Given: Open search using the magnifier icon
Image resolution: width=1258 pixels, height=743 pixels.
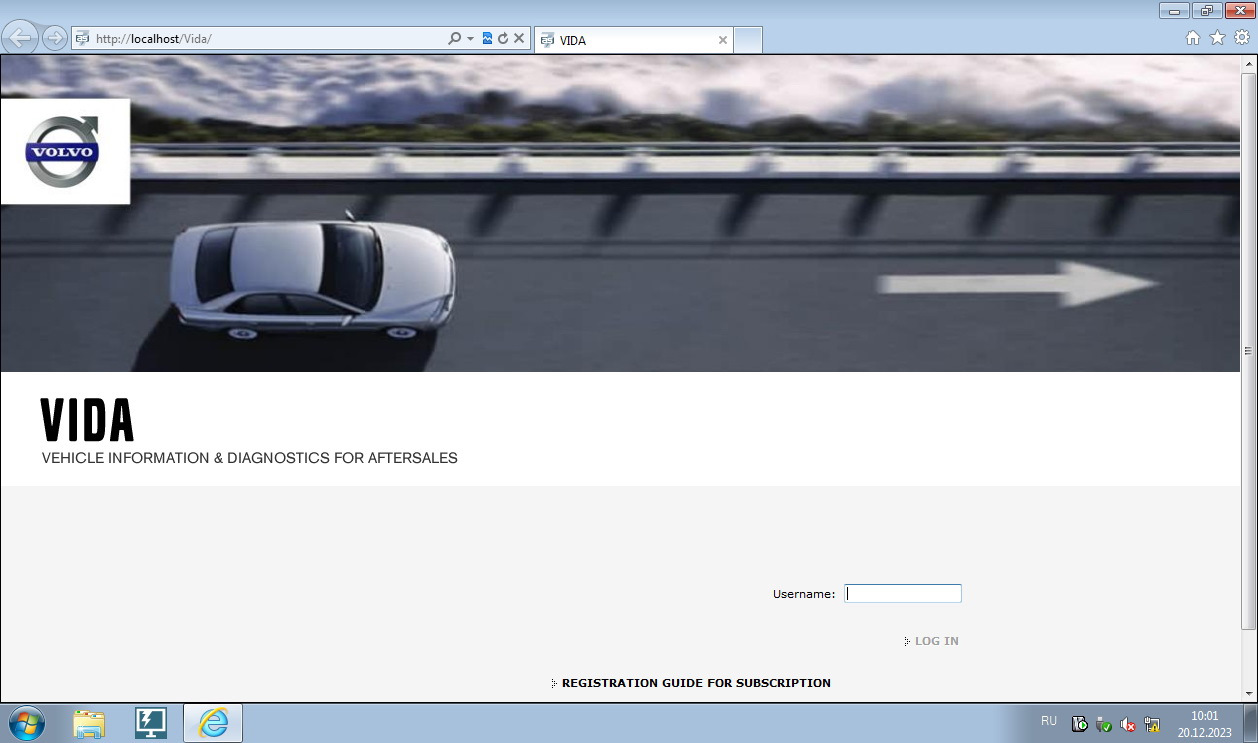Looking at the screenshot, I should (455, 37).
